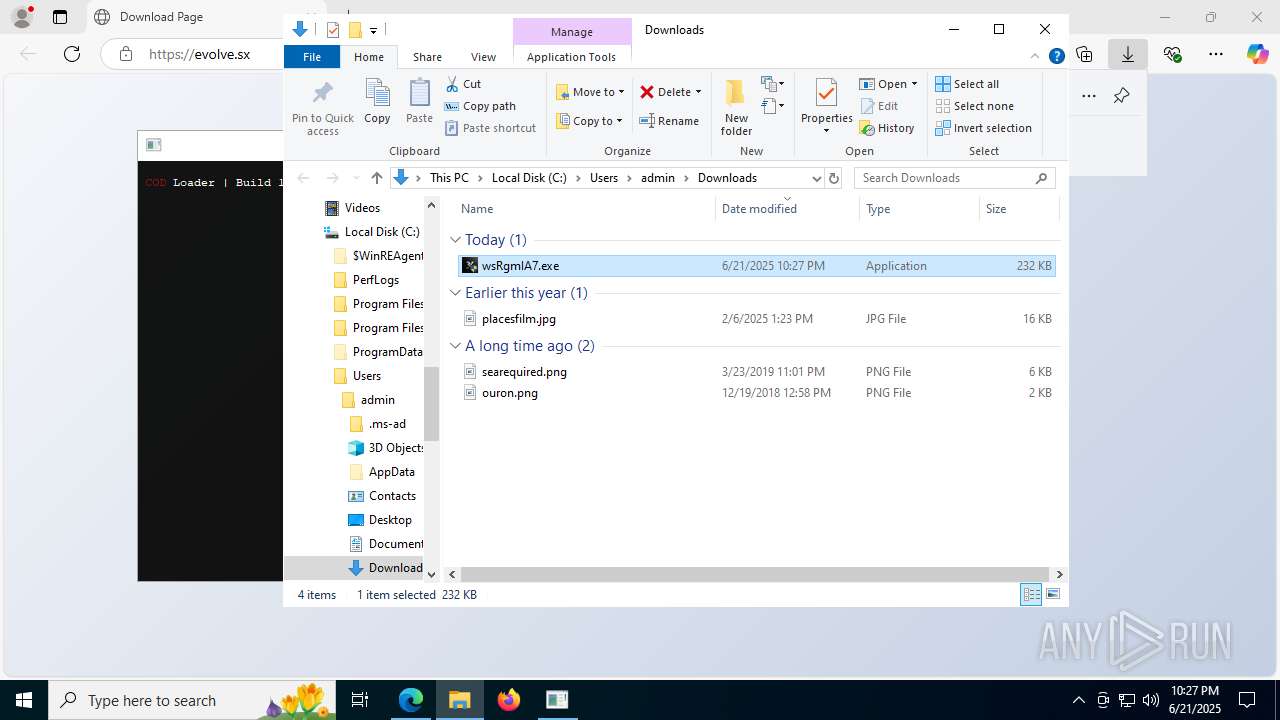Collapse the ribbon with chevron
Screen dimensions: 1280x720
tap(1035, 57)
